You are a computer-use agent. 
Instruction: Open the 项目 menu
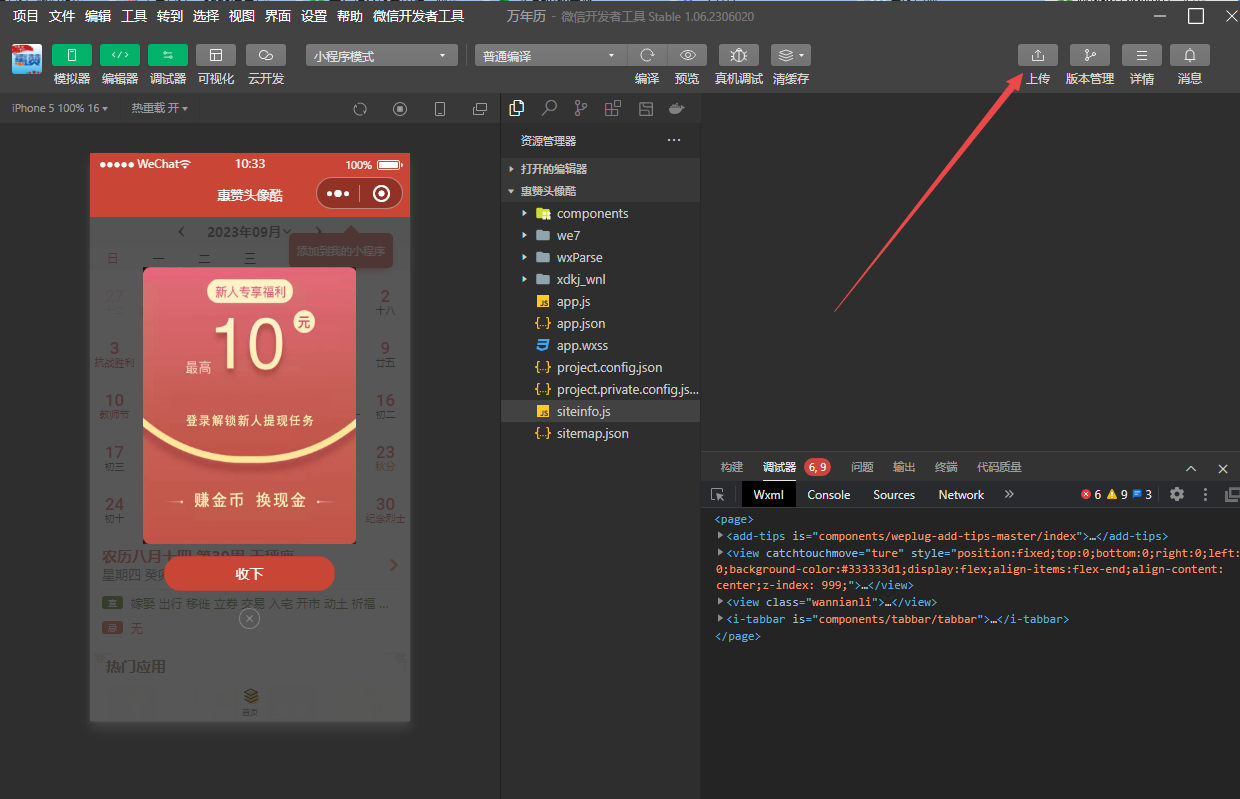click(x=25, y=16)
